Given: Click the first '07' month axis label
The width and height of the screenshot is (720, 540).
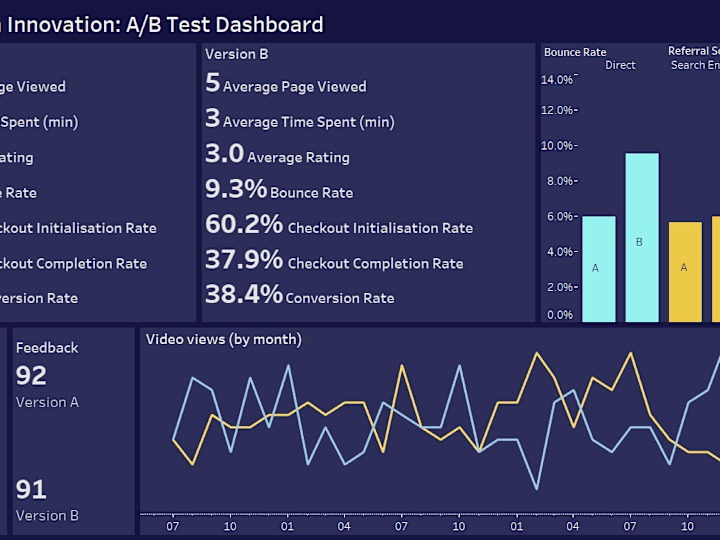Looking at the screenshot, I should (173, 526).
